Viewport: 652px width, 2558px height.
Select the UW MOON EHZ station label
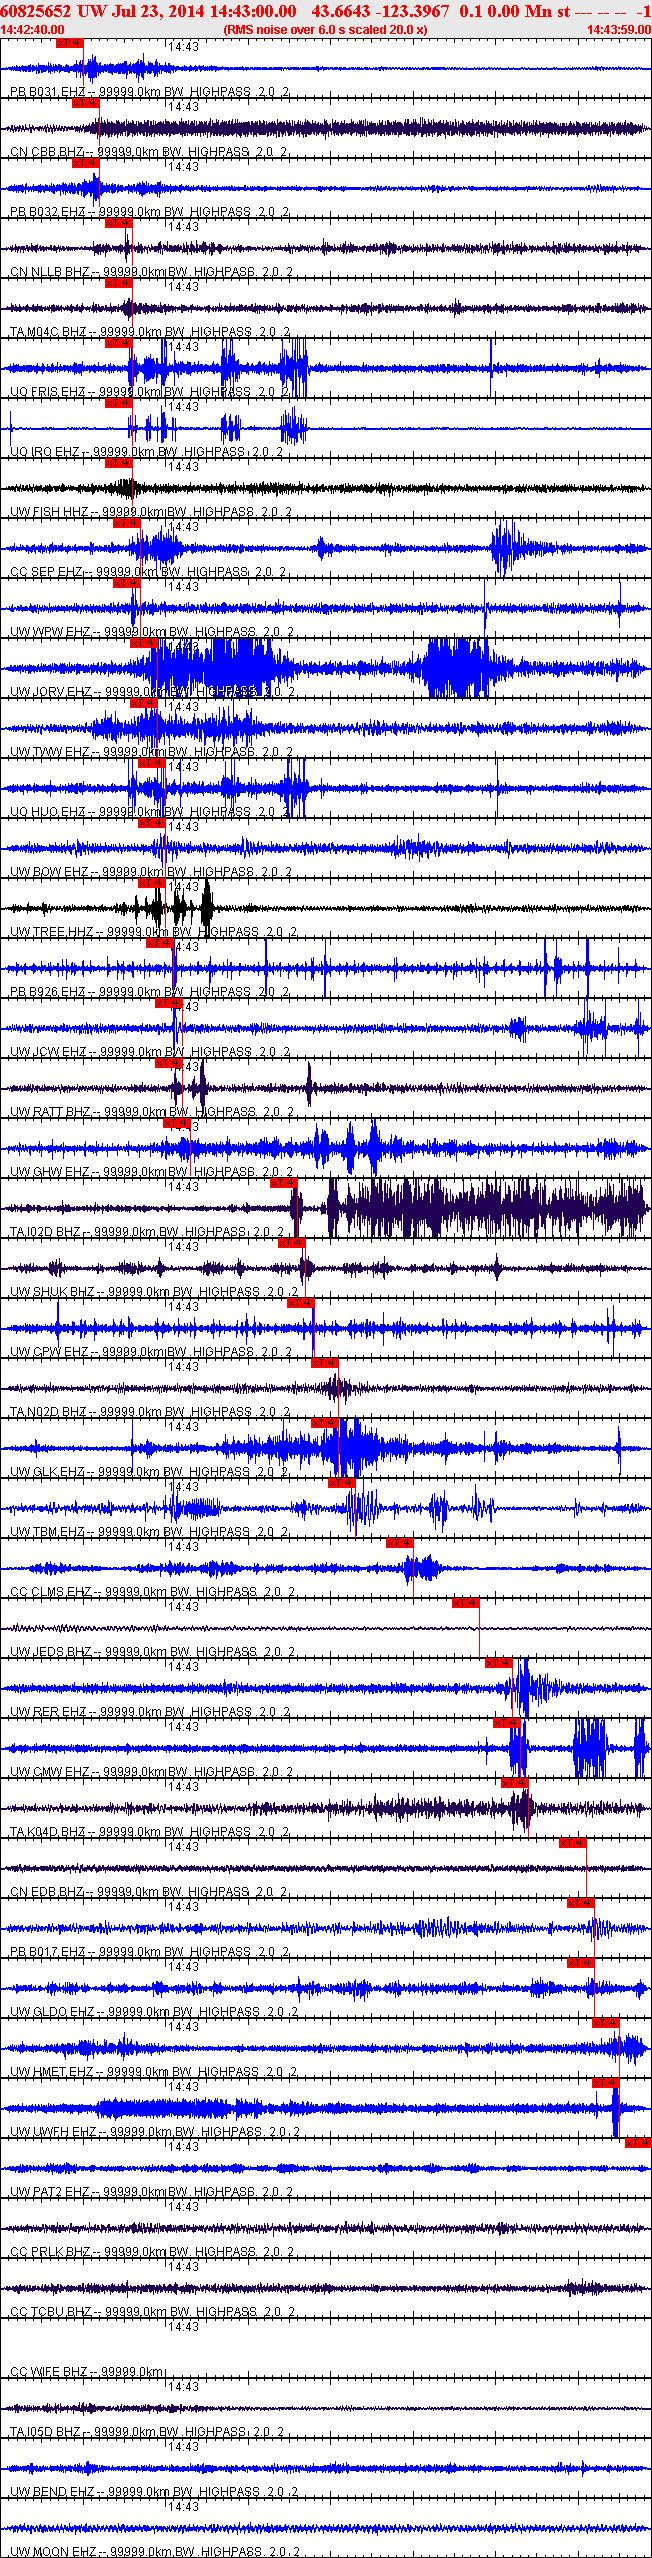click(156, 2552)
